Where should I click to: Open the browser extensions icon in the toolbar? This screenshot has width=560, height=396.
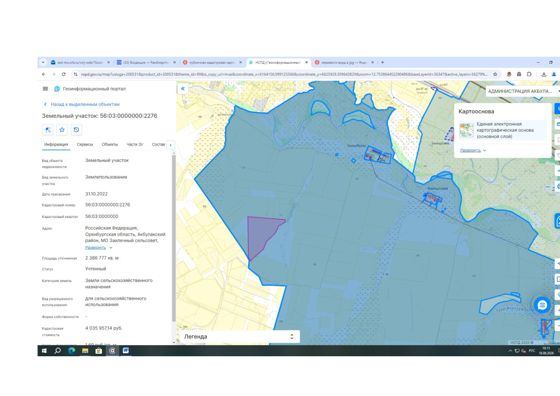[529, 74]
